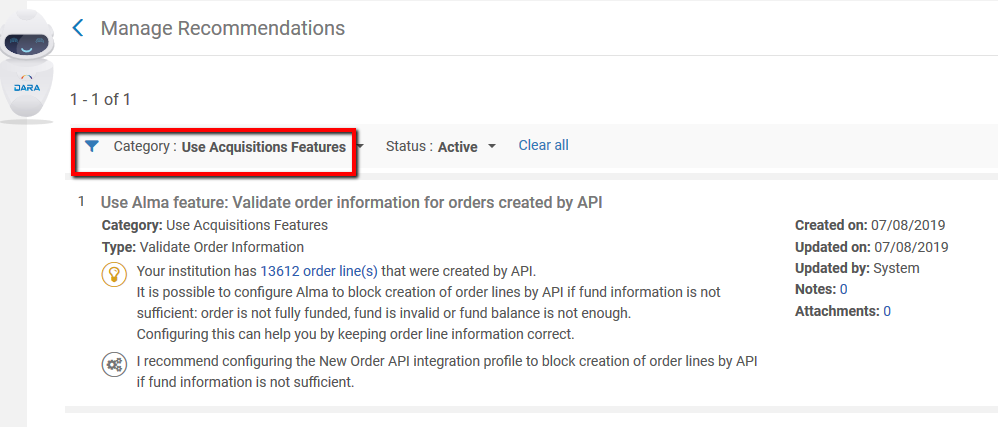Select the 'Type: Validate Order Information' text
This screenshot has height=427, width=998.
[x=202, y=247]
